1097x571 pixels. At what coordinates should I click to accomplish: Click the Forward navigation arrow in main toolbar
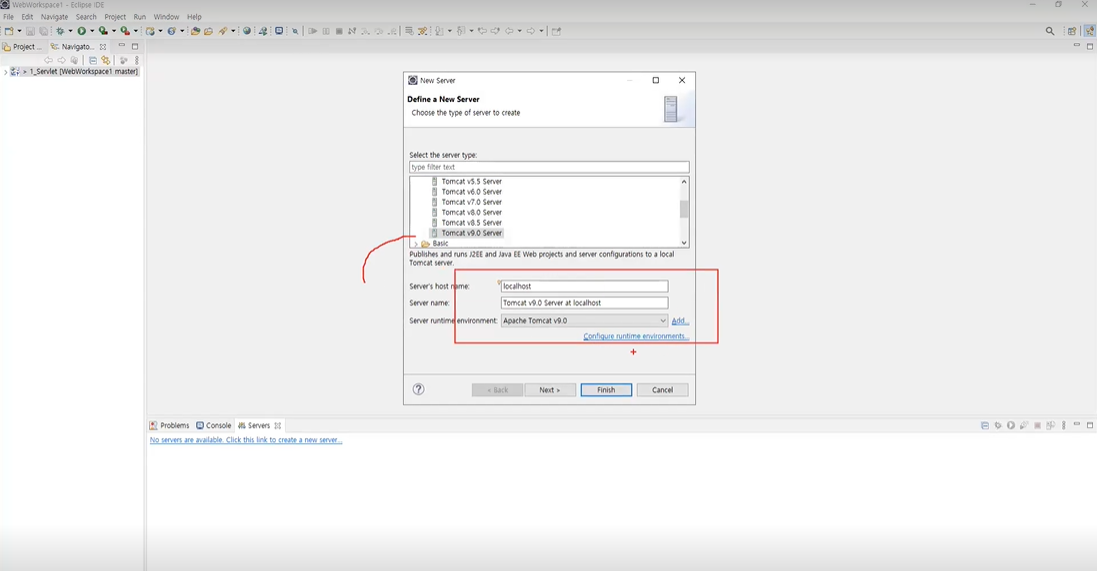tap(531, 31)
